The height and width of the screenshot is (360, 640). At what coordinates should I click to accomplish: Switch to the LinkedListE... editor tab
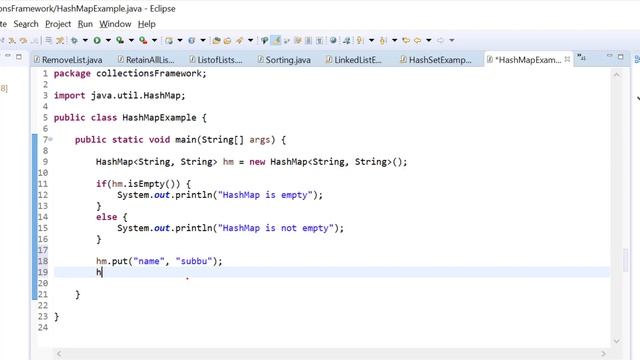tap(353, 60)
